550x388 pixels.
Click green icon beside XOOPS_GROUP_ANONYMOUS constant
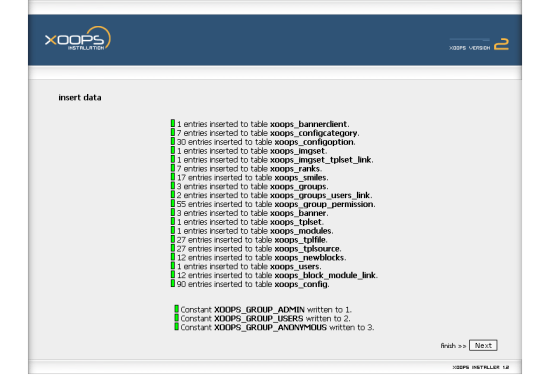point(176,327)
